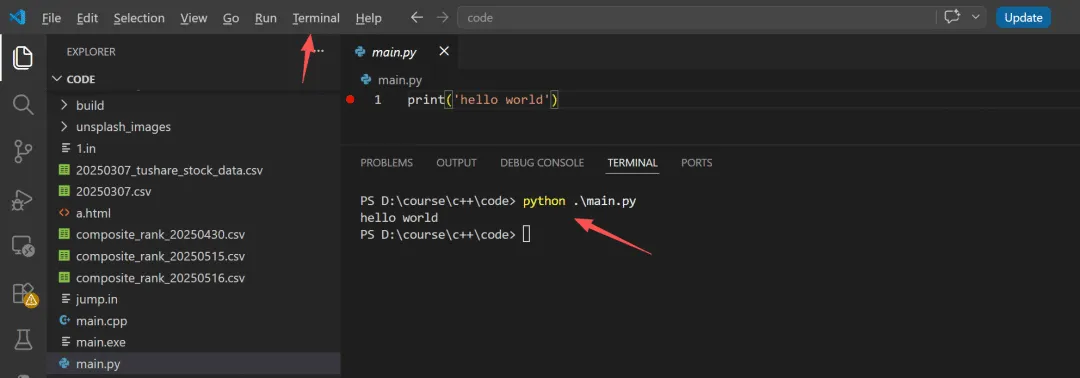Click the Update button
This screenshot has height=378, width=1080.
coord(1023,18)
